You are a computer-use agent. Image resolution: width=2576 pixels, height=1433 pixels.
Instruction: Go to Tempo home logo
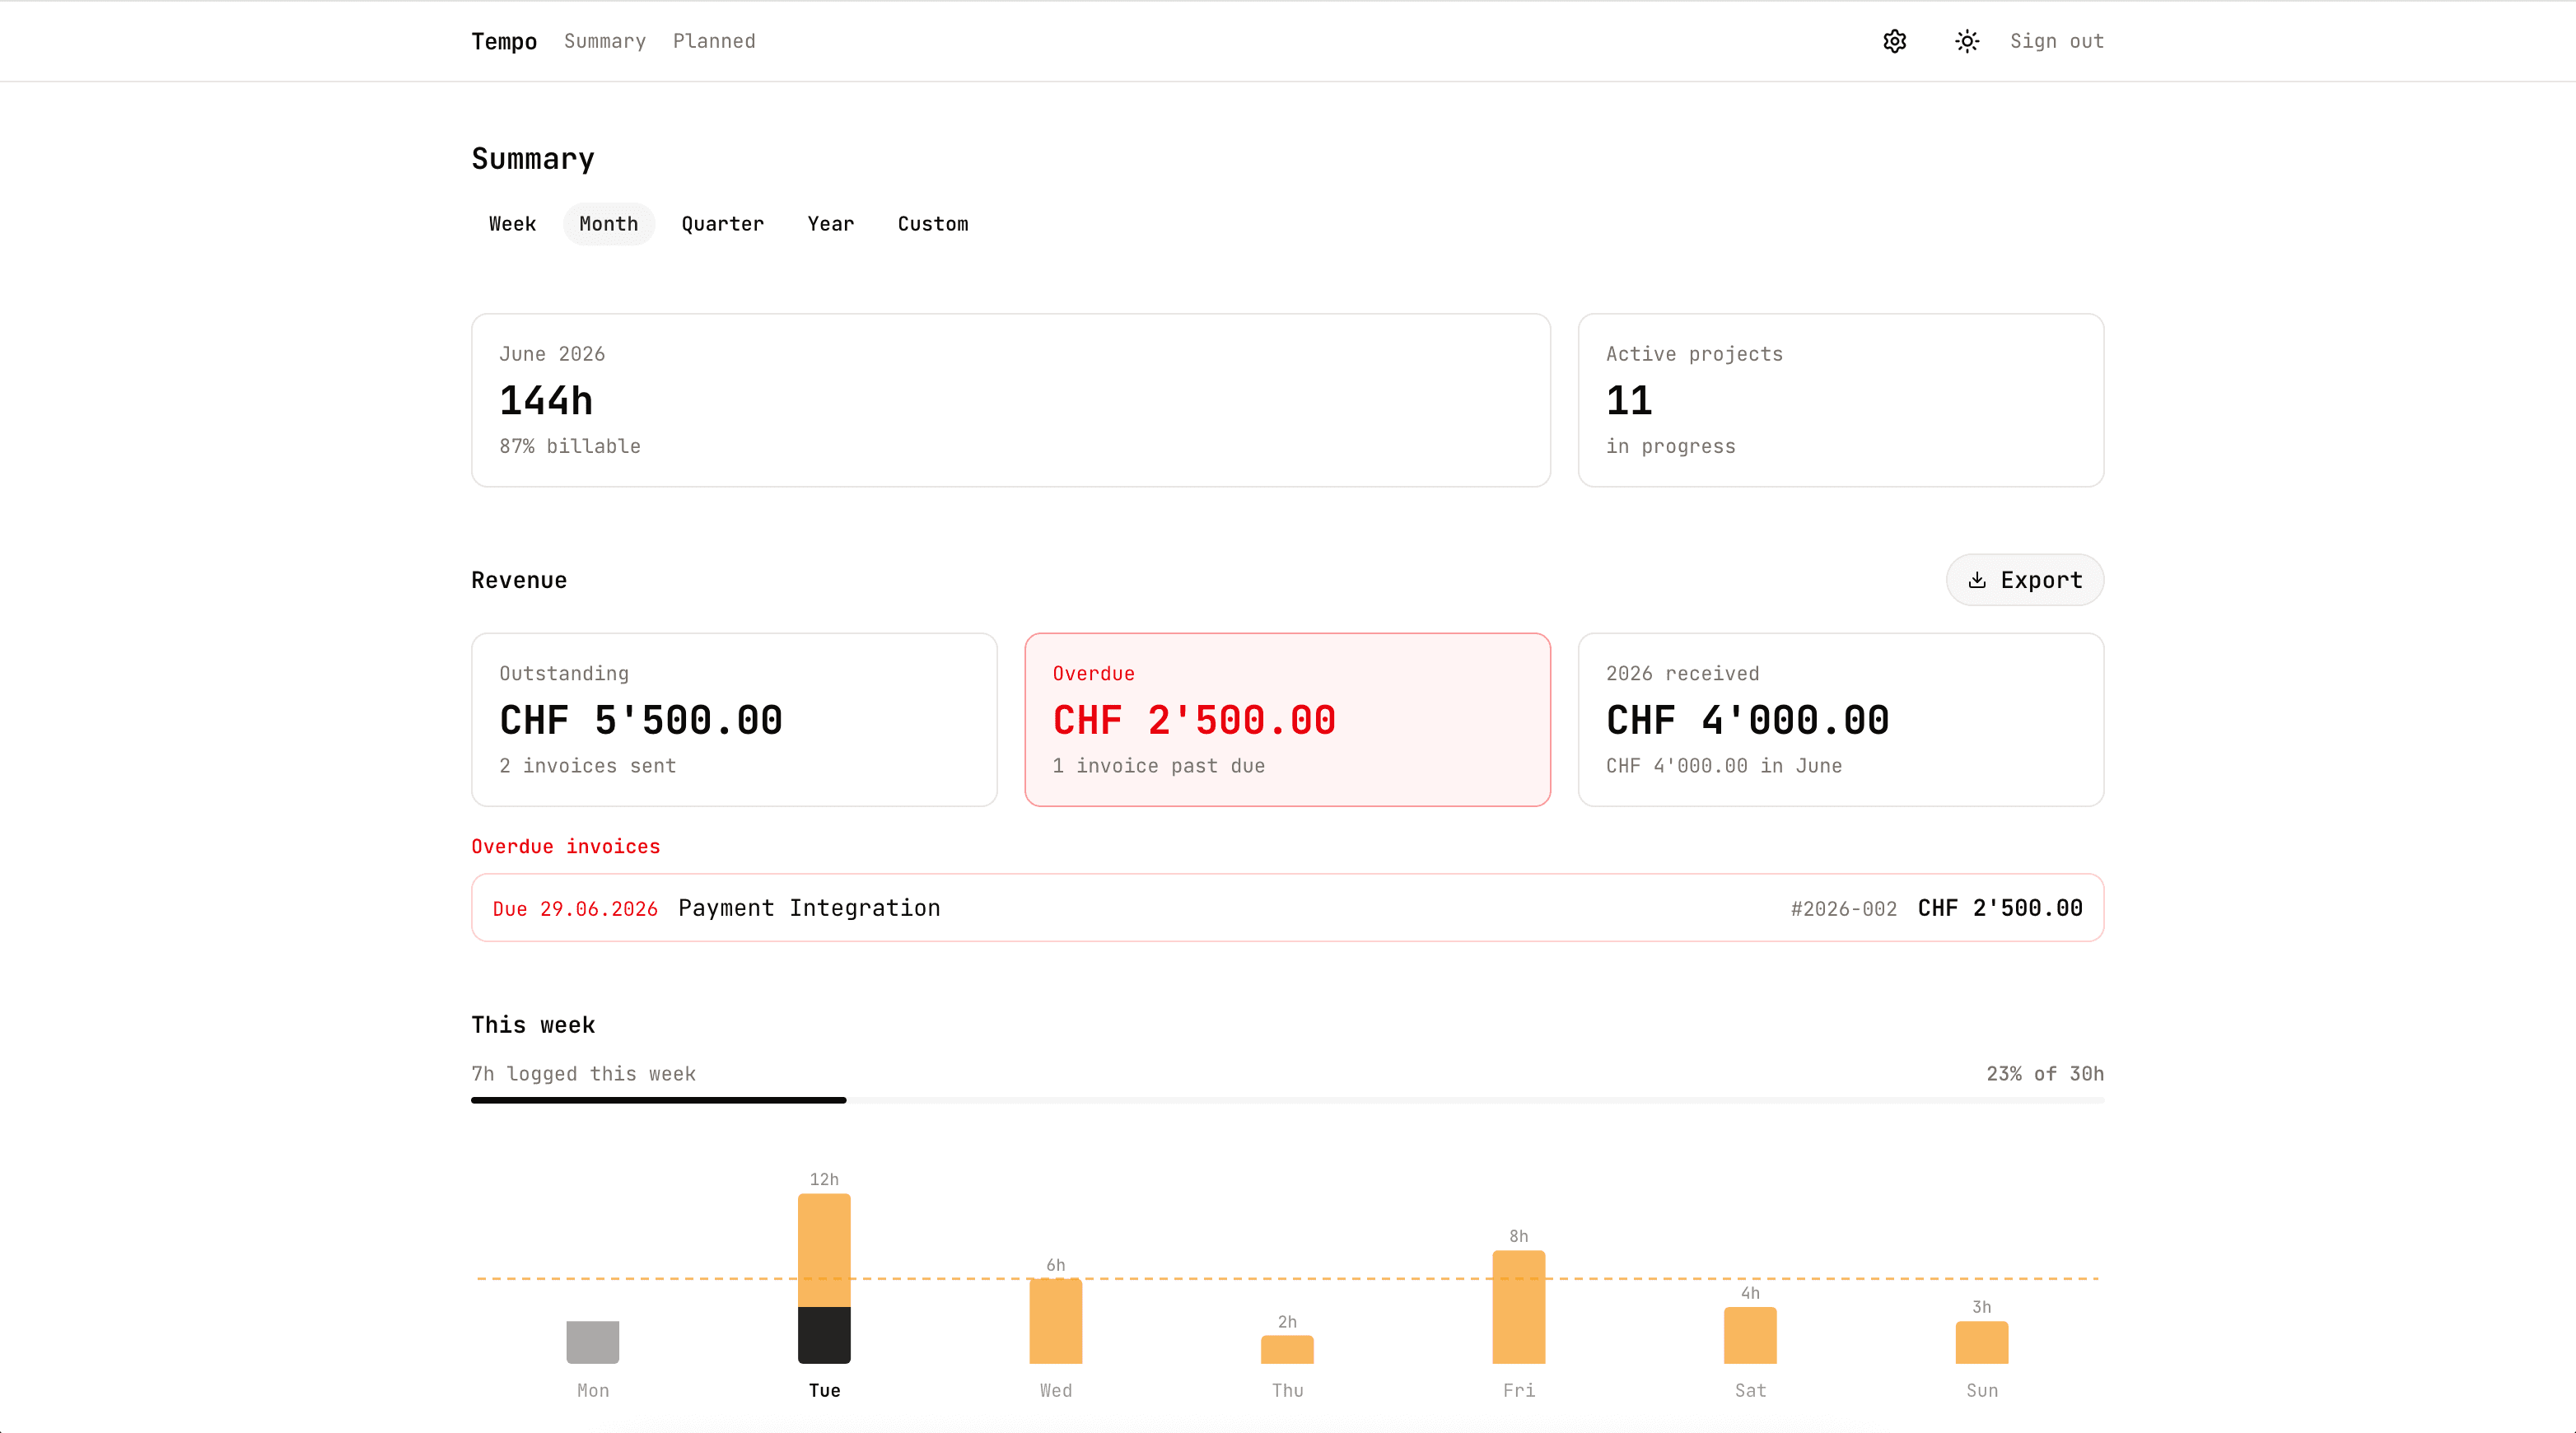[504, 41]
